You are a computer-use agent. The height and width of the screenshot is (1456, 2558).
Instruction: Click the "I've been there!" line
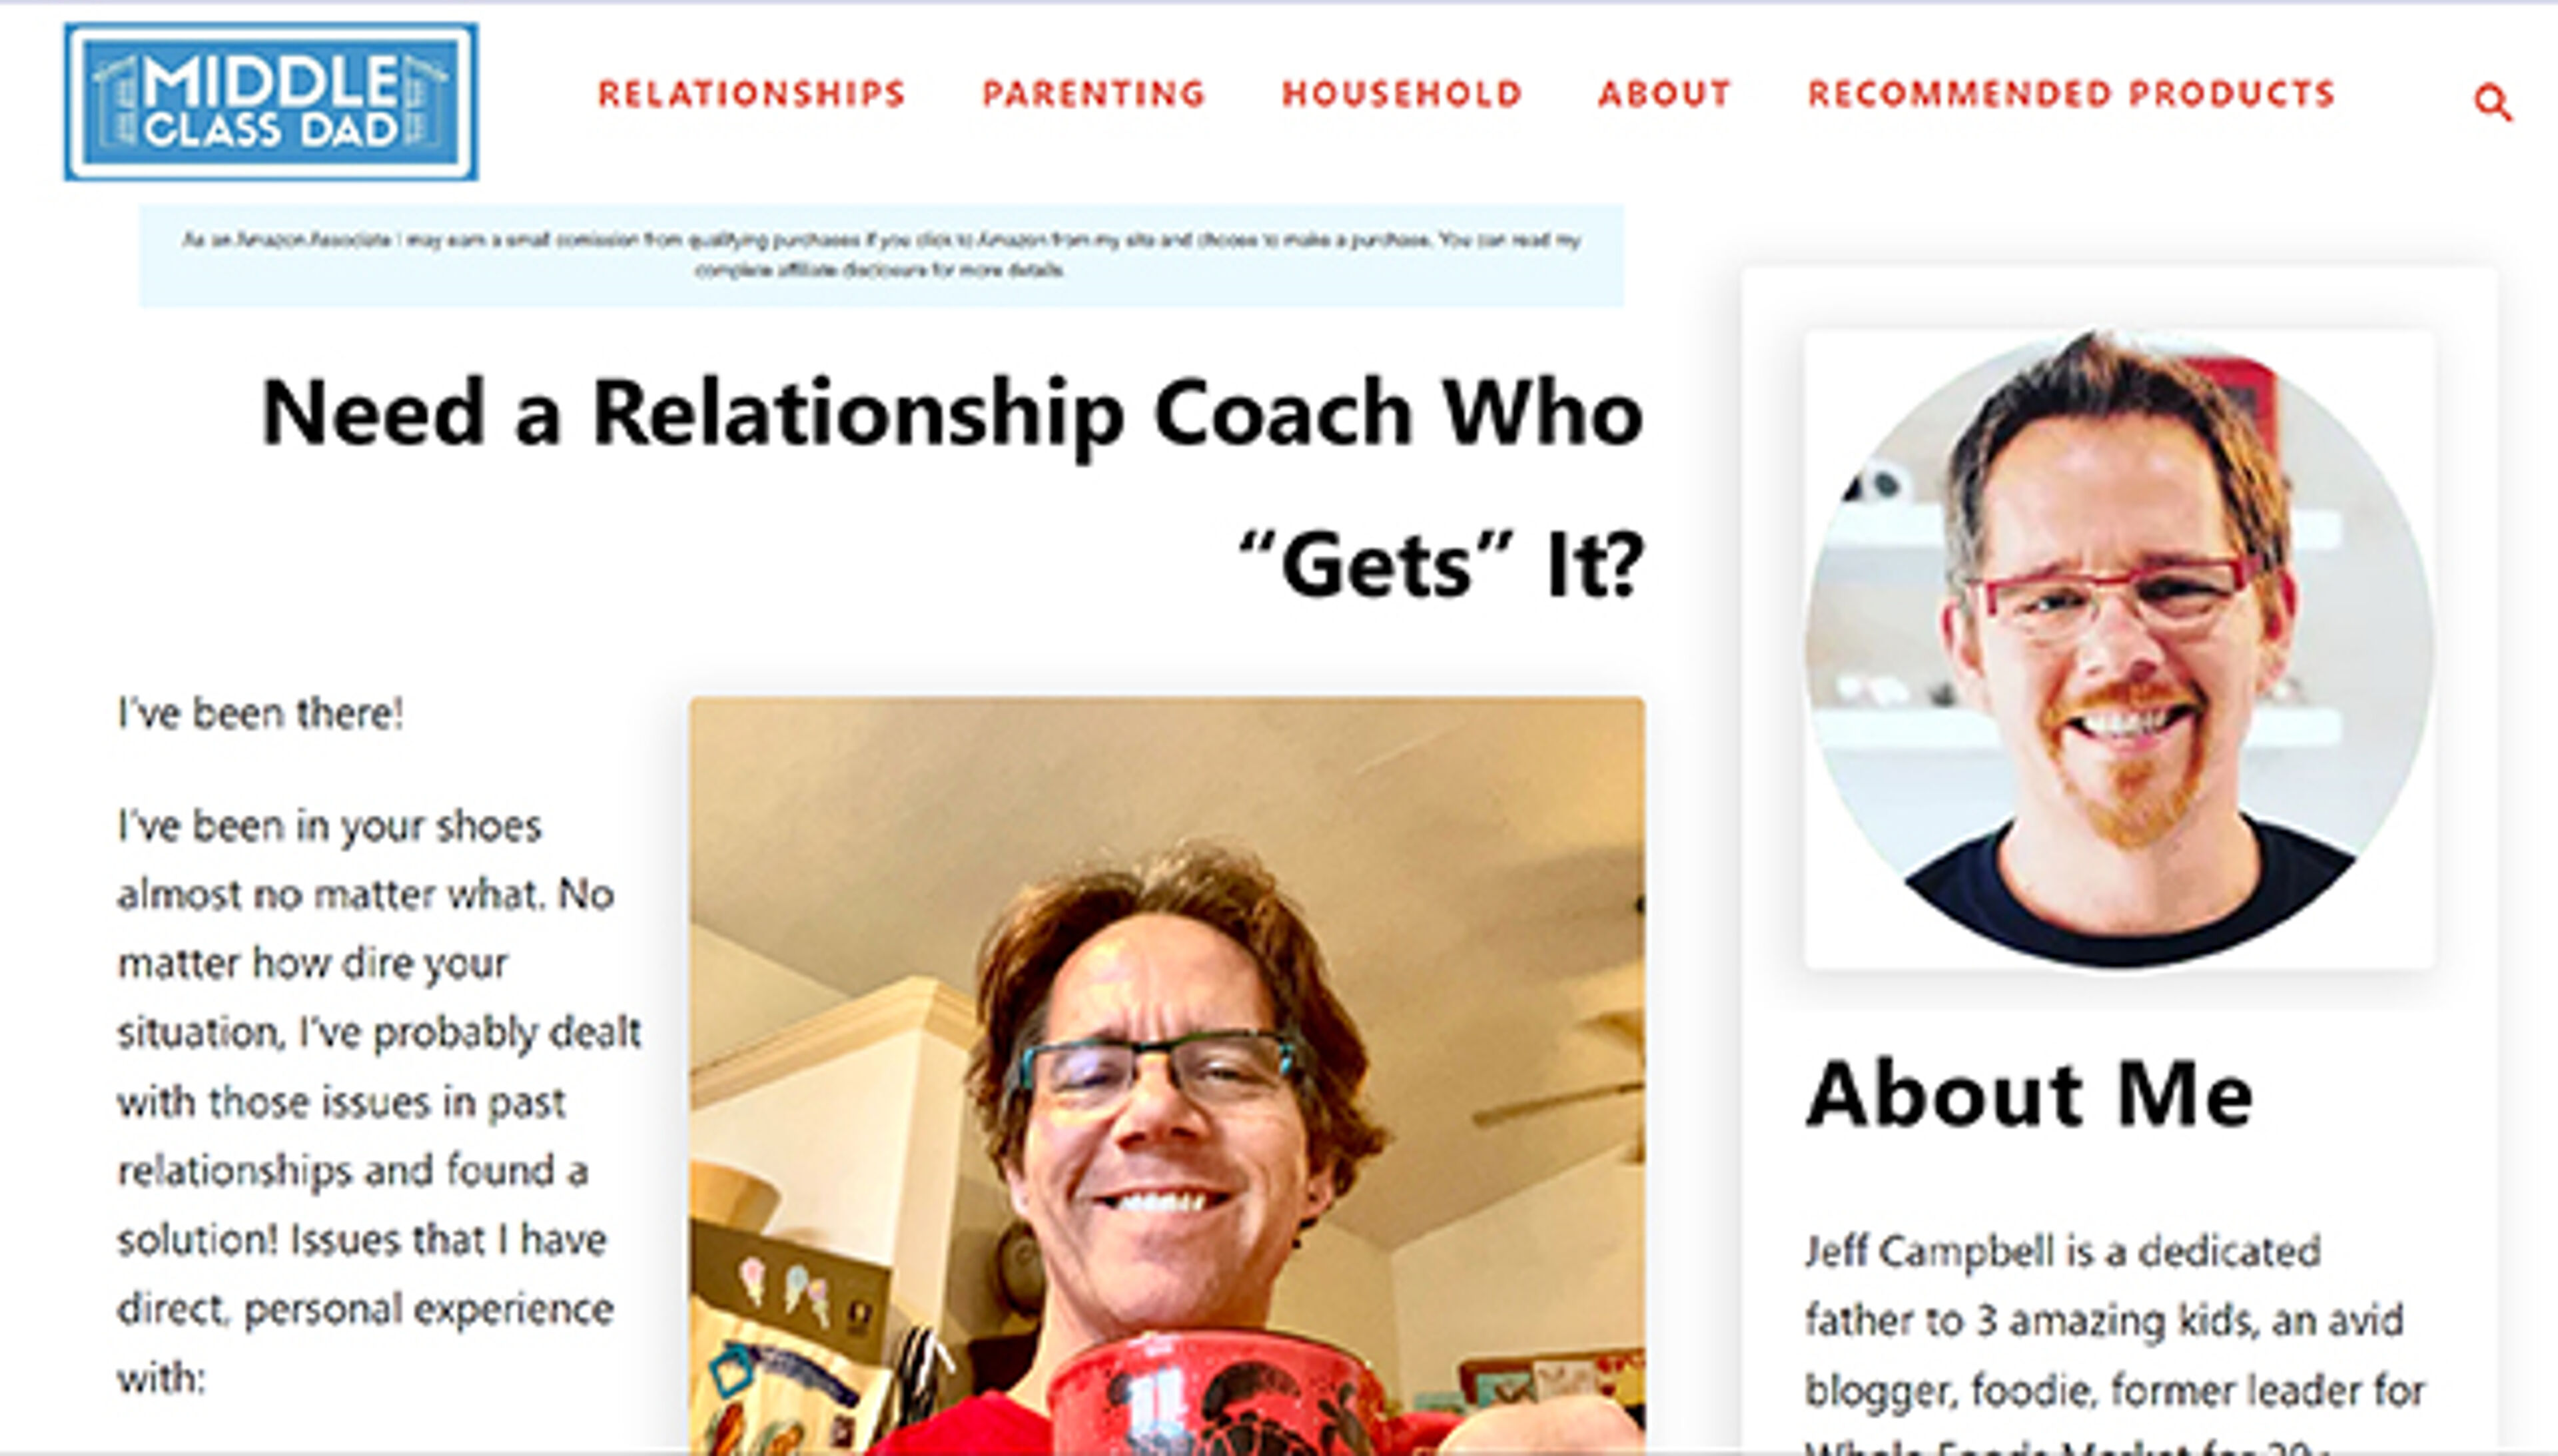point(260,714)
